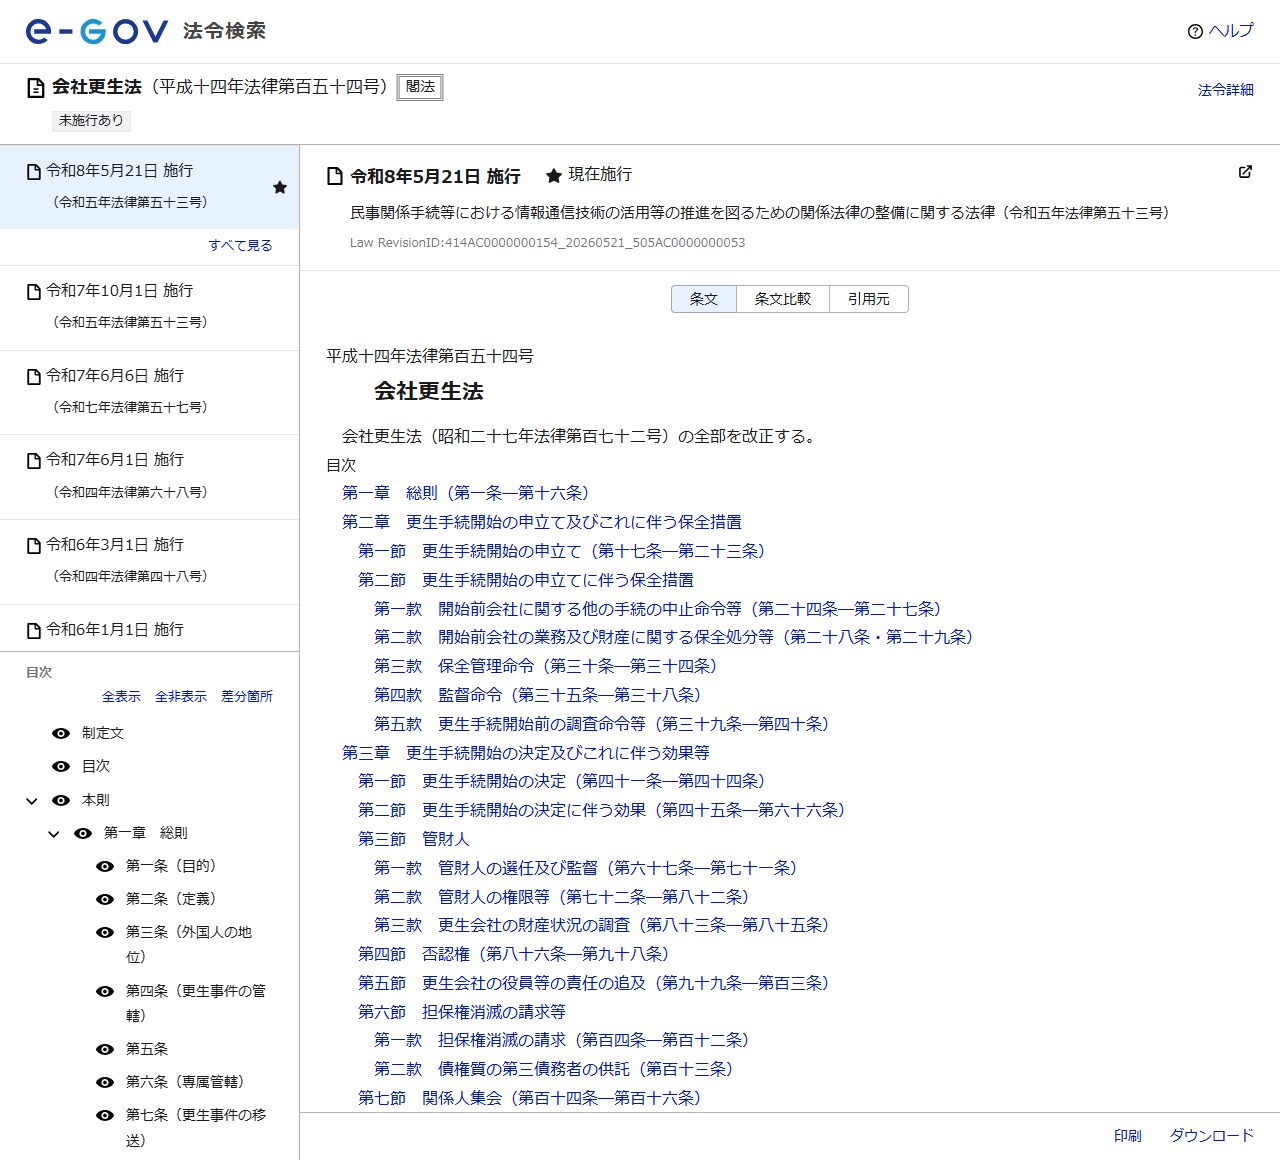
Task: Select 第七条（更生事件の移送） in tree
Action: (196, 1127)
